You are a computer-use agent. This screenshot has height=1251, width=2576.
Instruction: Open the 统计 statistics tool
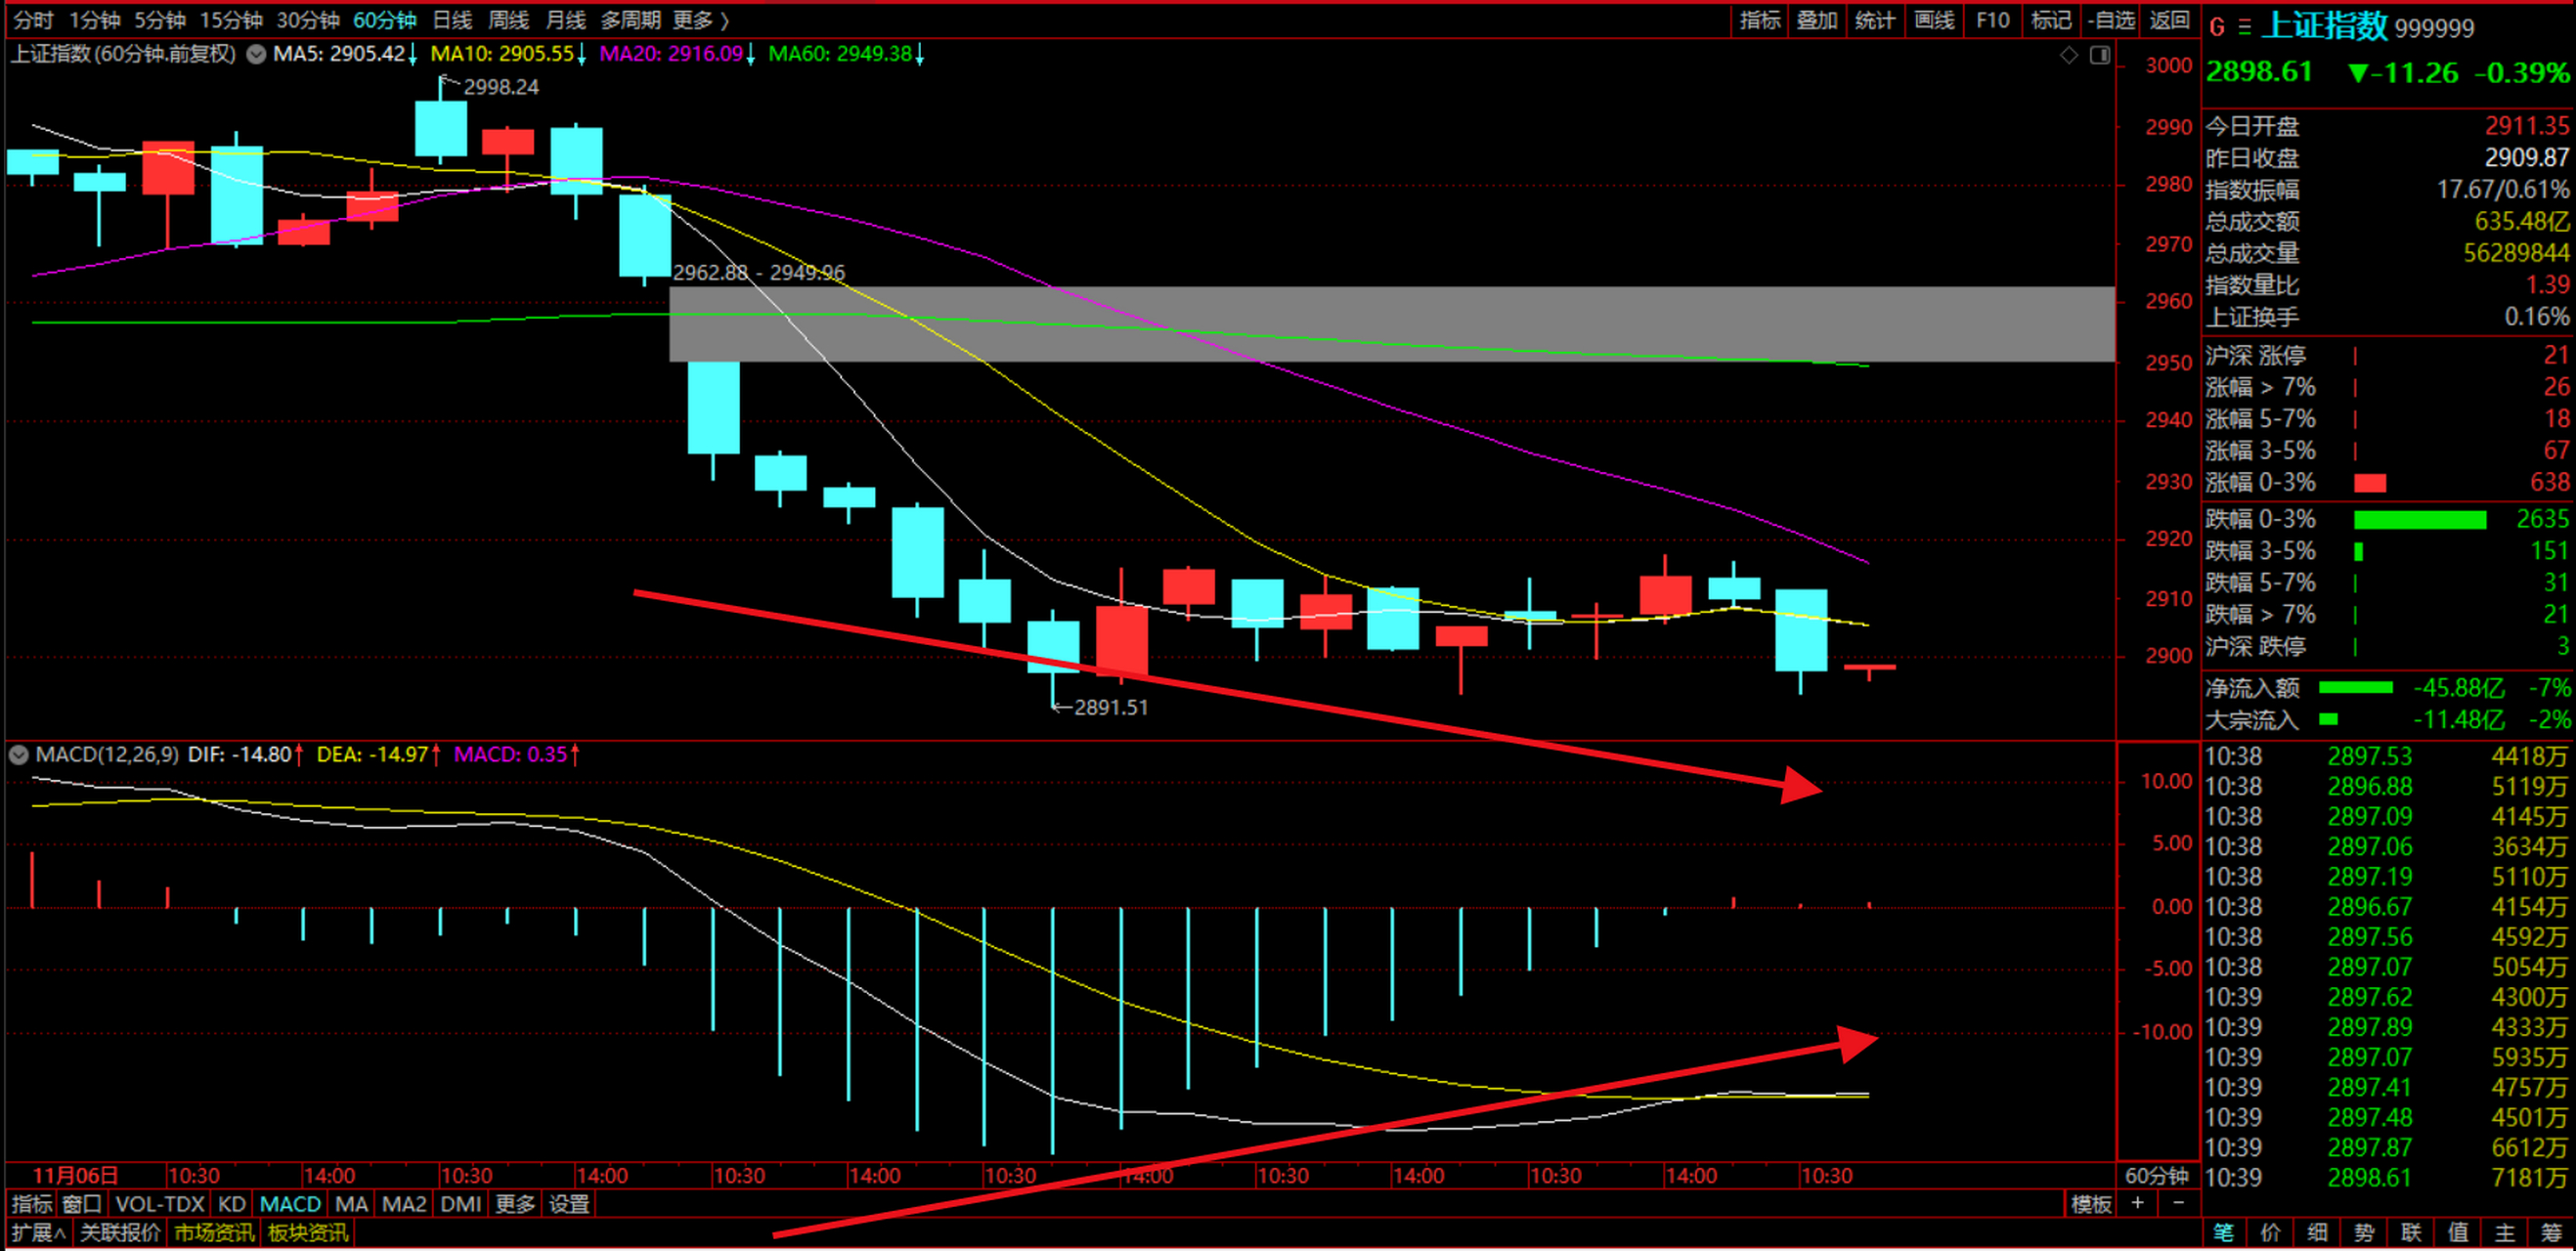(1875, 20)
